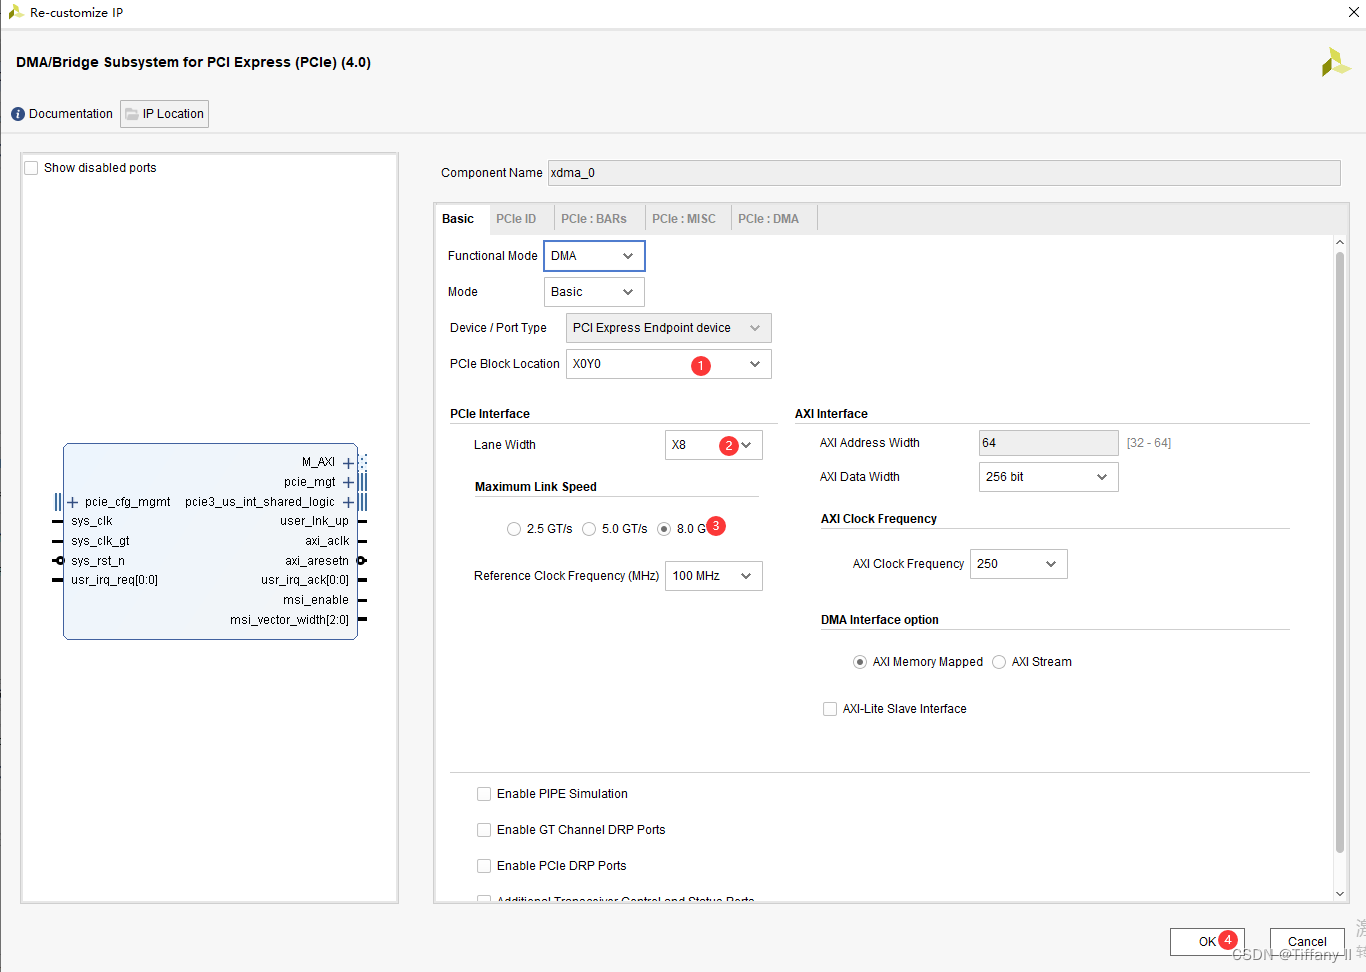Click the axi_aresetn port label
Screen dimensions: 1366x972
pyautogui.click(x=317, y=561)
